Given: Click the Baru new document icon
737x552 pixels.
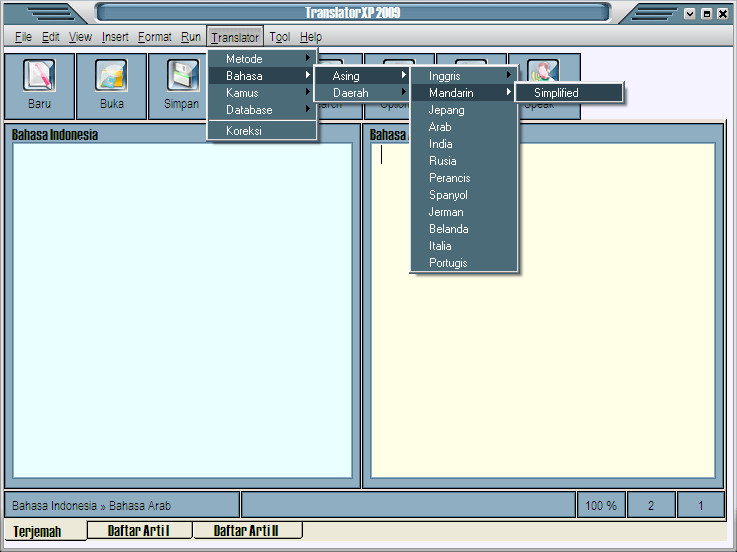Looking at the screenshot, I should click(x=39, y=75).
